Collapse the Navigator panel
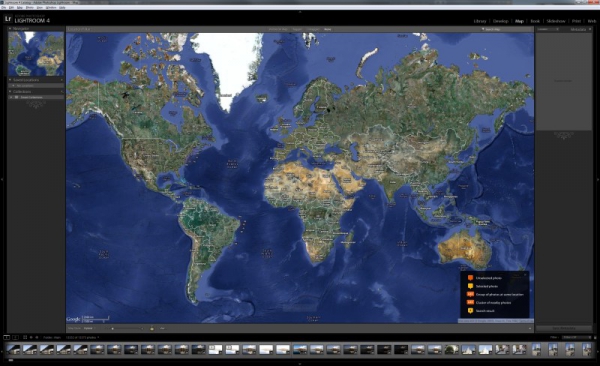 (10, 29)
